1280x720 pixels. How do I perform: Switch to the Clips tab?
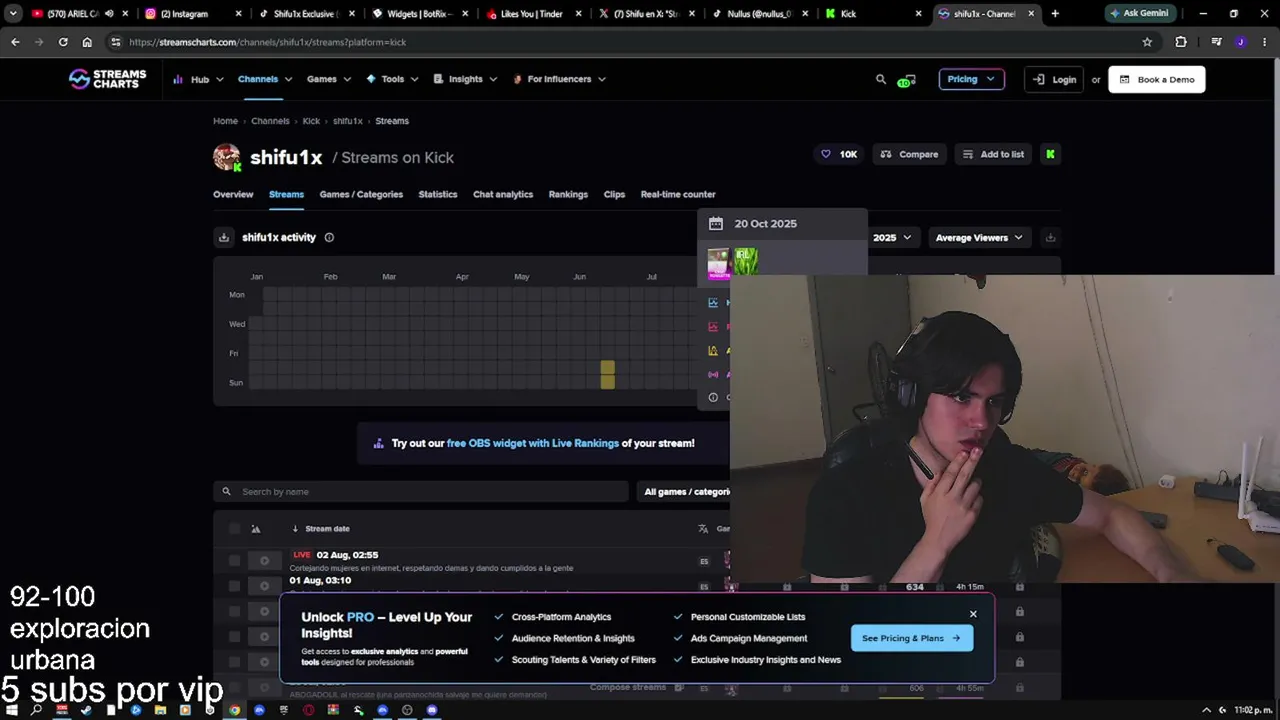[x=614, y=194]
